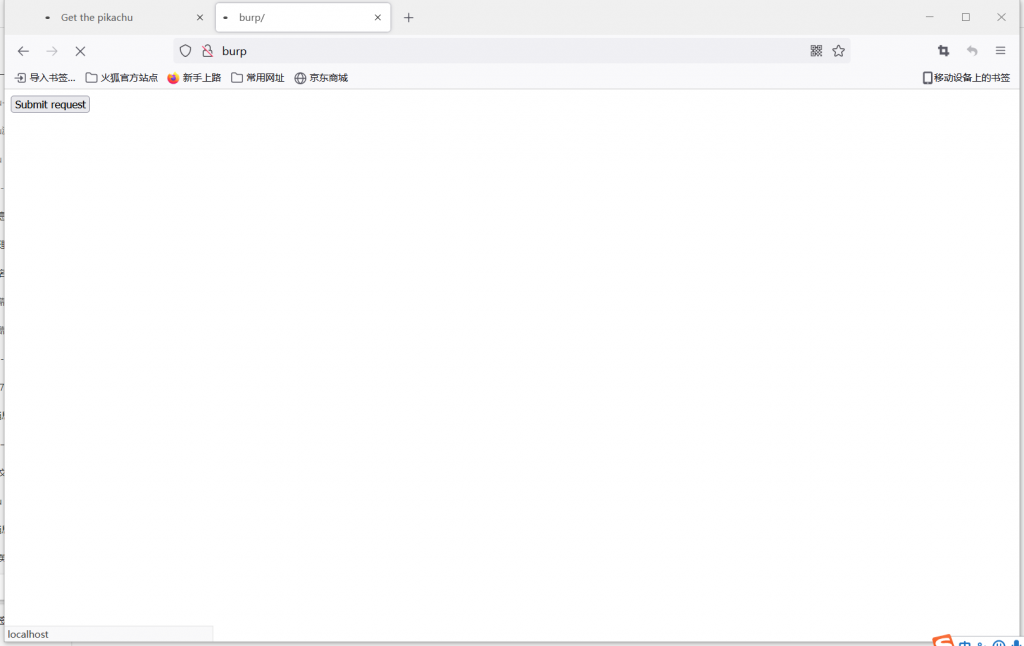Click the 导入书签 bookmark import item
The height and width of the screenshot is (646, 1024).
pyautogui.click(x=45, y=78)
